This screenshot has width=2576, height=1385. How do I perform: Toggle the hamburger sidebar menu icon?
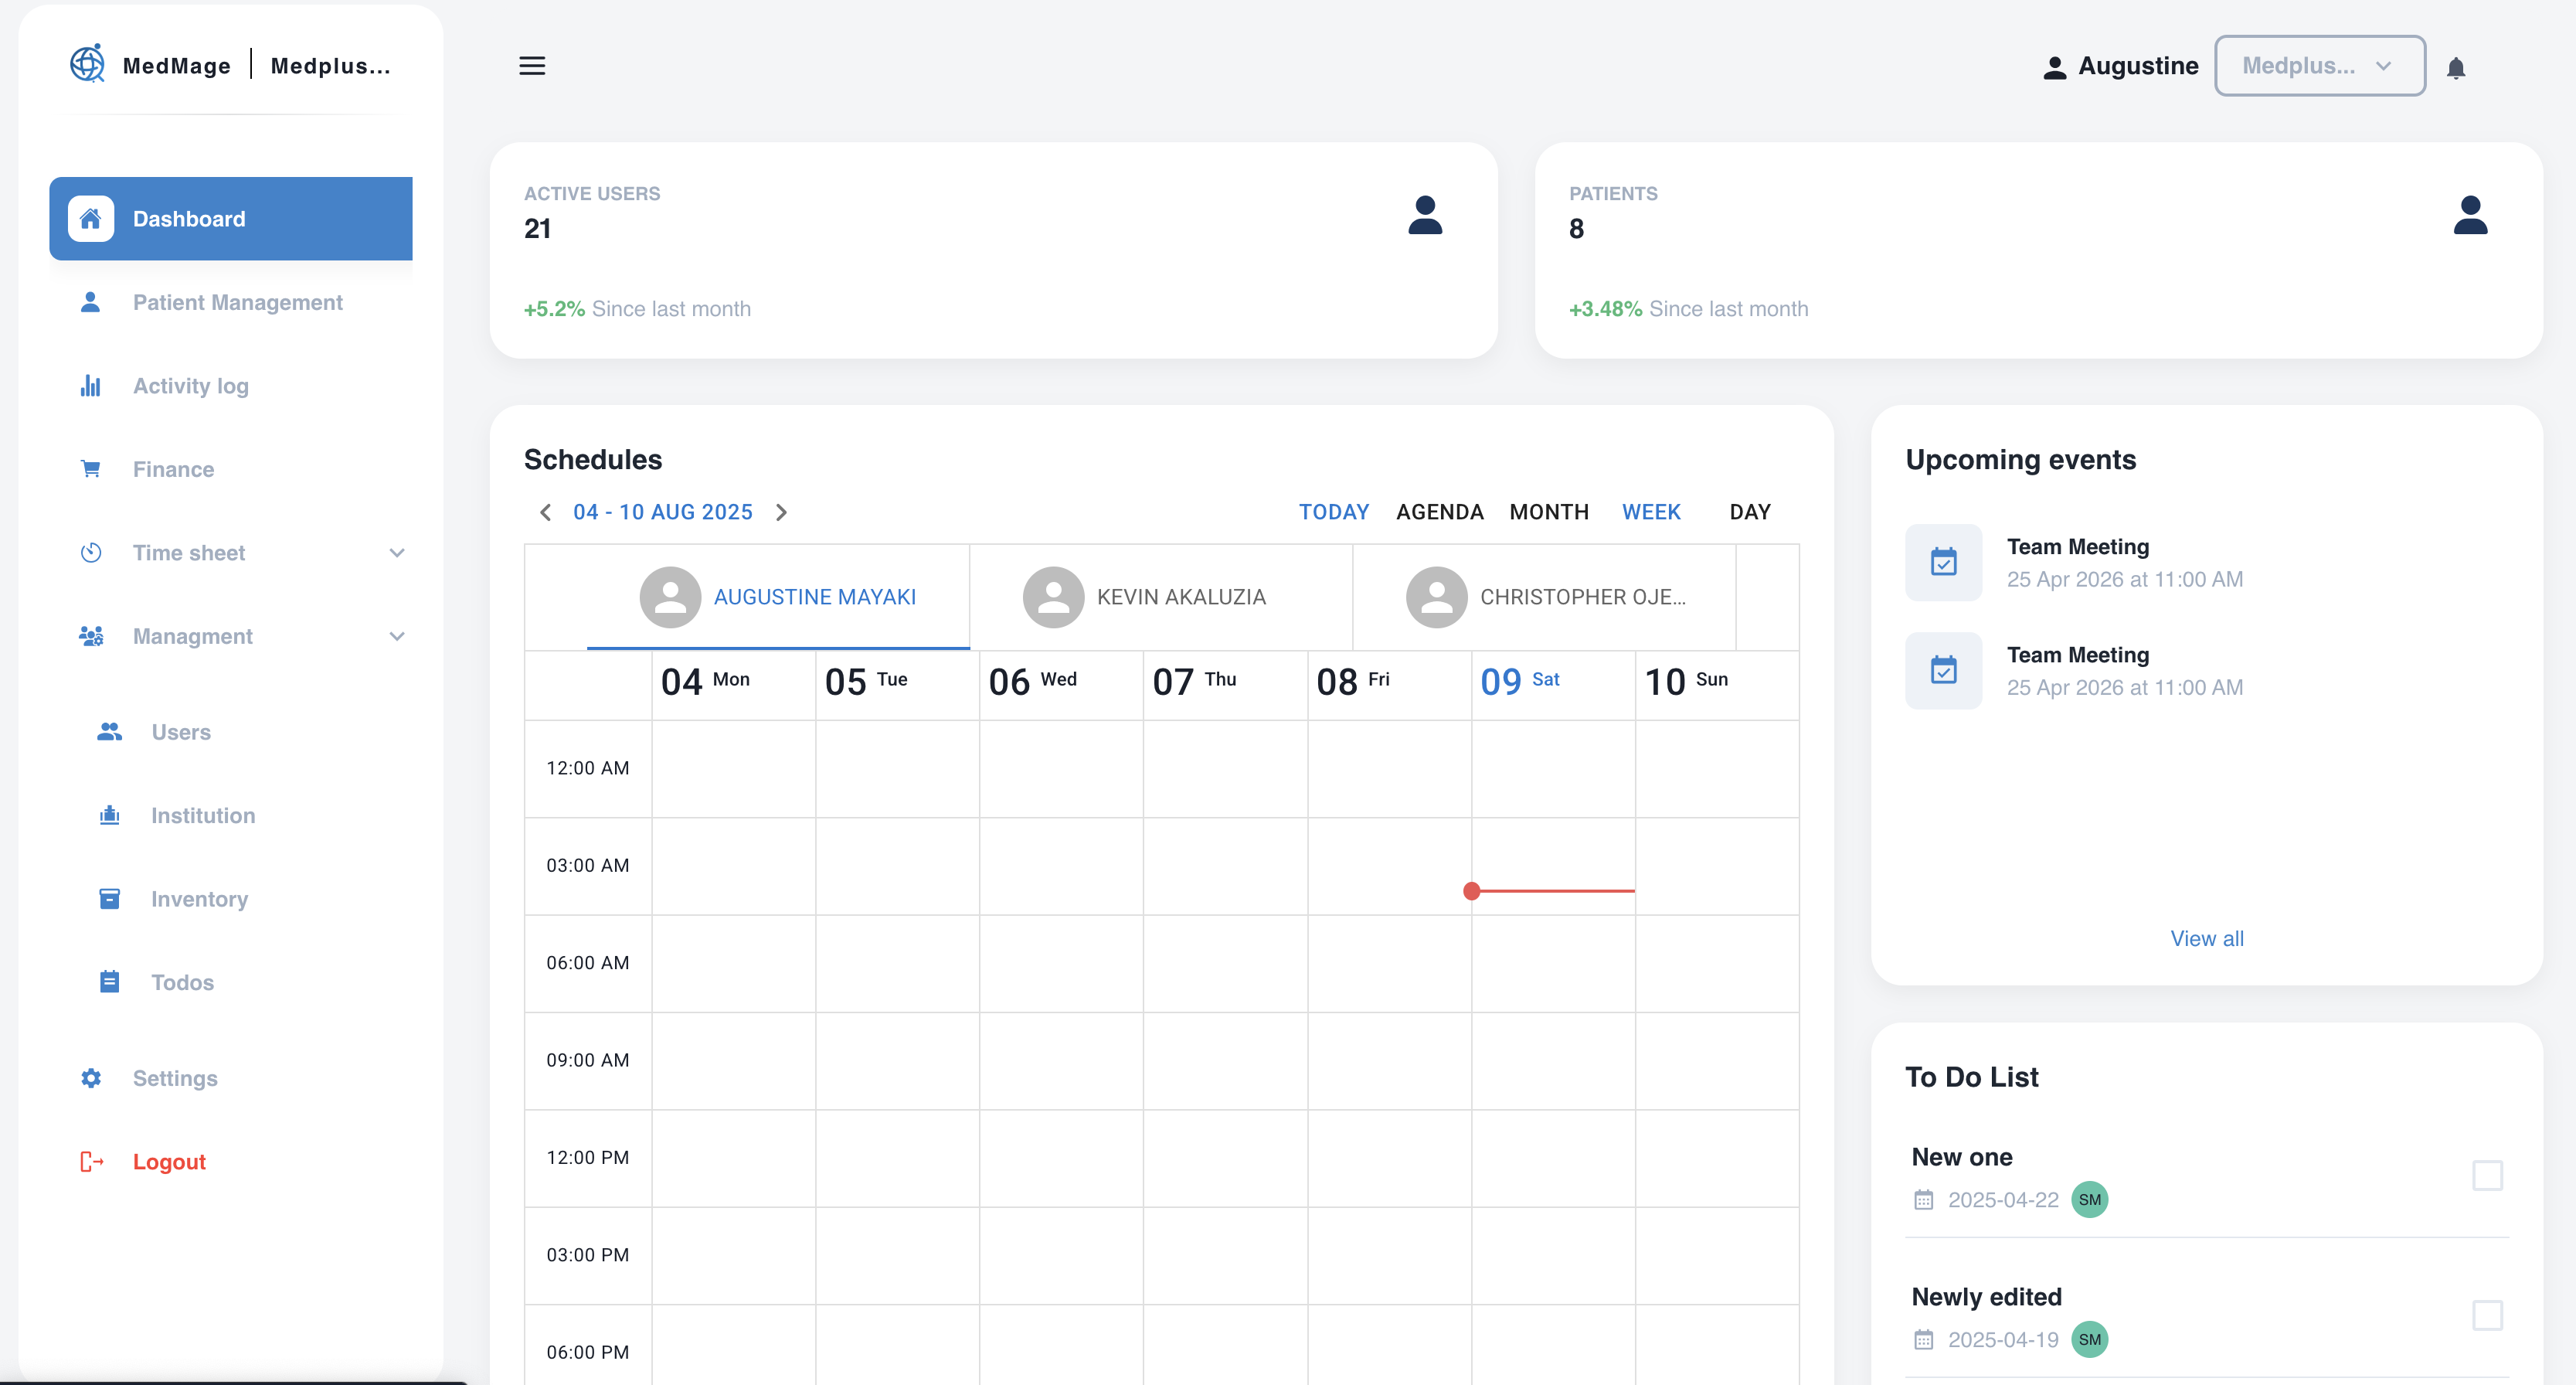[x=532, y=66]
